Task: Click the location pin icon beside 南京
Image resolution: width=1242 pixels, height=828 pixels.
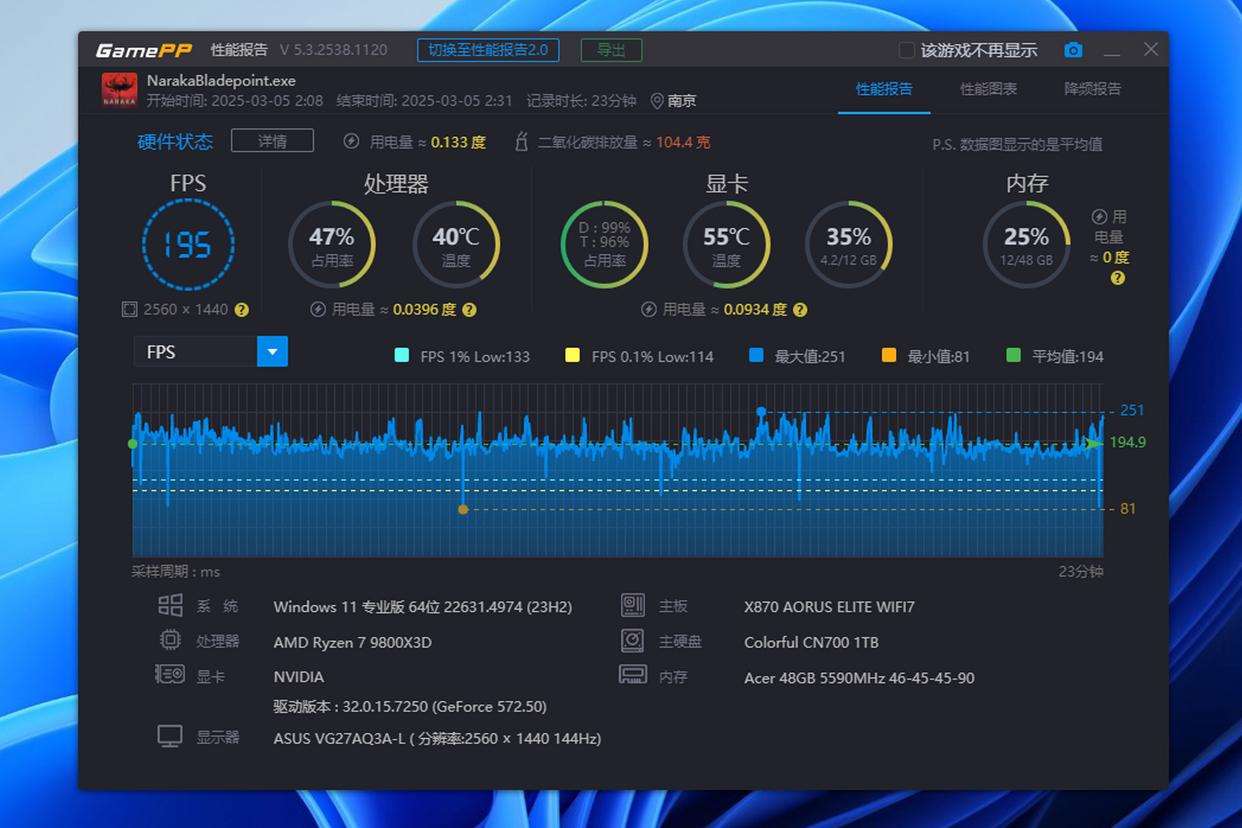Action: click(657, 101)
